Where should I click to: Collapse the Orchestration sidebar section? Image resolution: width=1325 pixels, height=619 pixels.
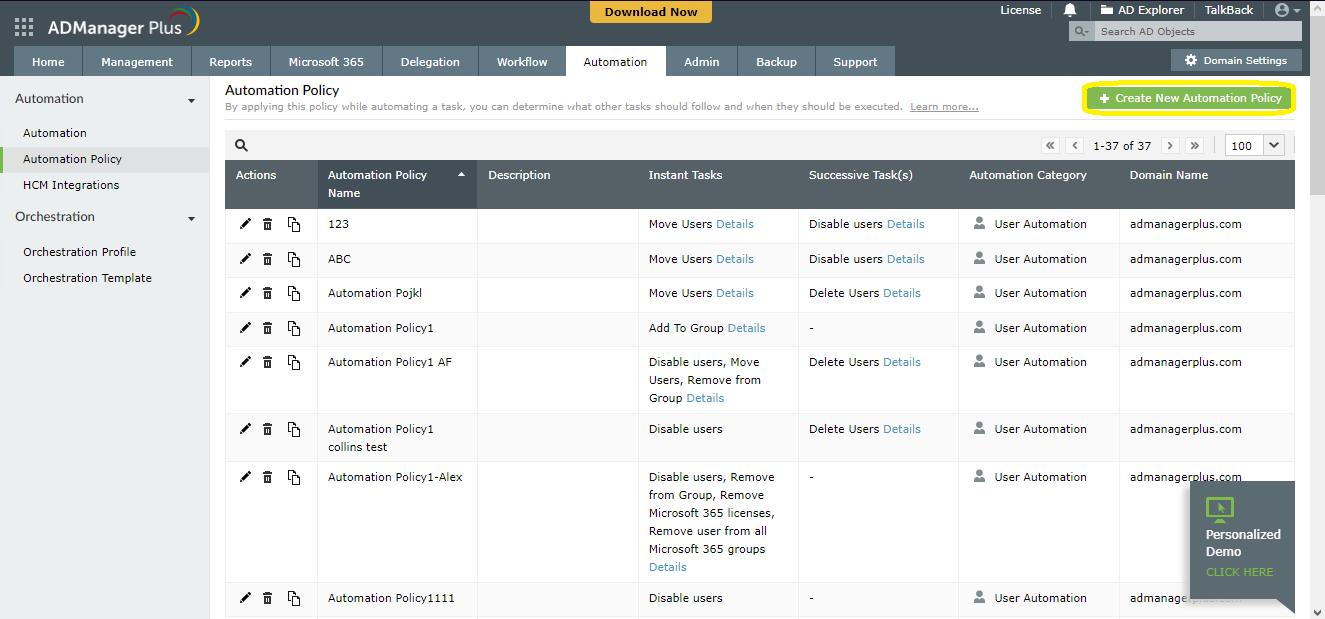coord(191,218)
